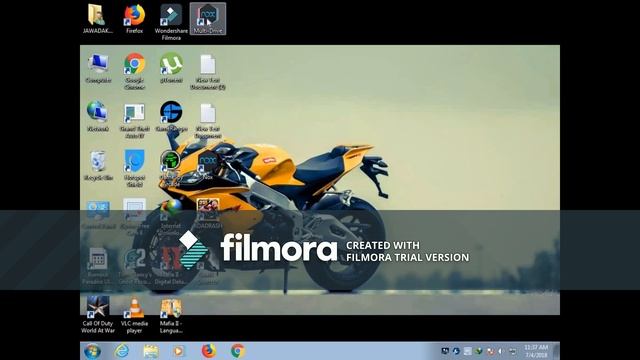Open the VLC media player shortcut
Viewport: 640px width, 360px height.
click(x=134, y=315)
